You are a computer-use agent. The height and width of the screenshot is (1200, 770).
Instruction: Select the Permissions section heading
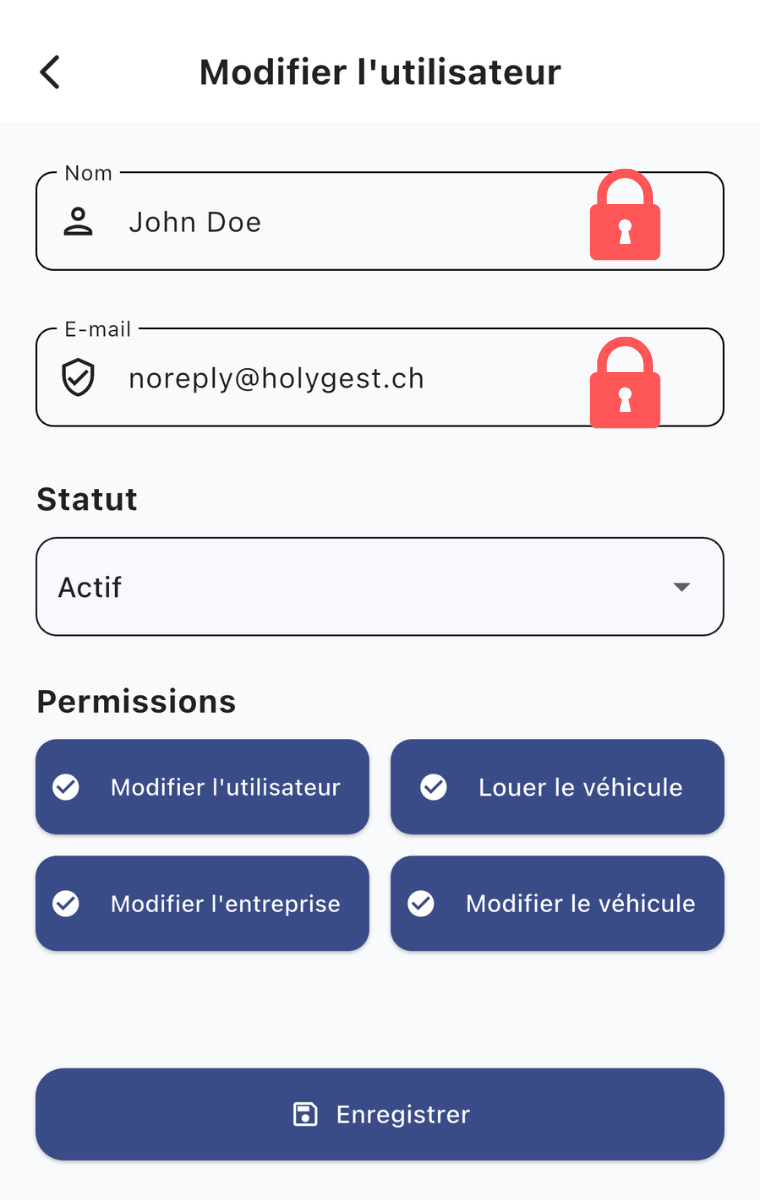click(136, 701)
